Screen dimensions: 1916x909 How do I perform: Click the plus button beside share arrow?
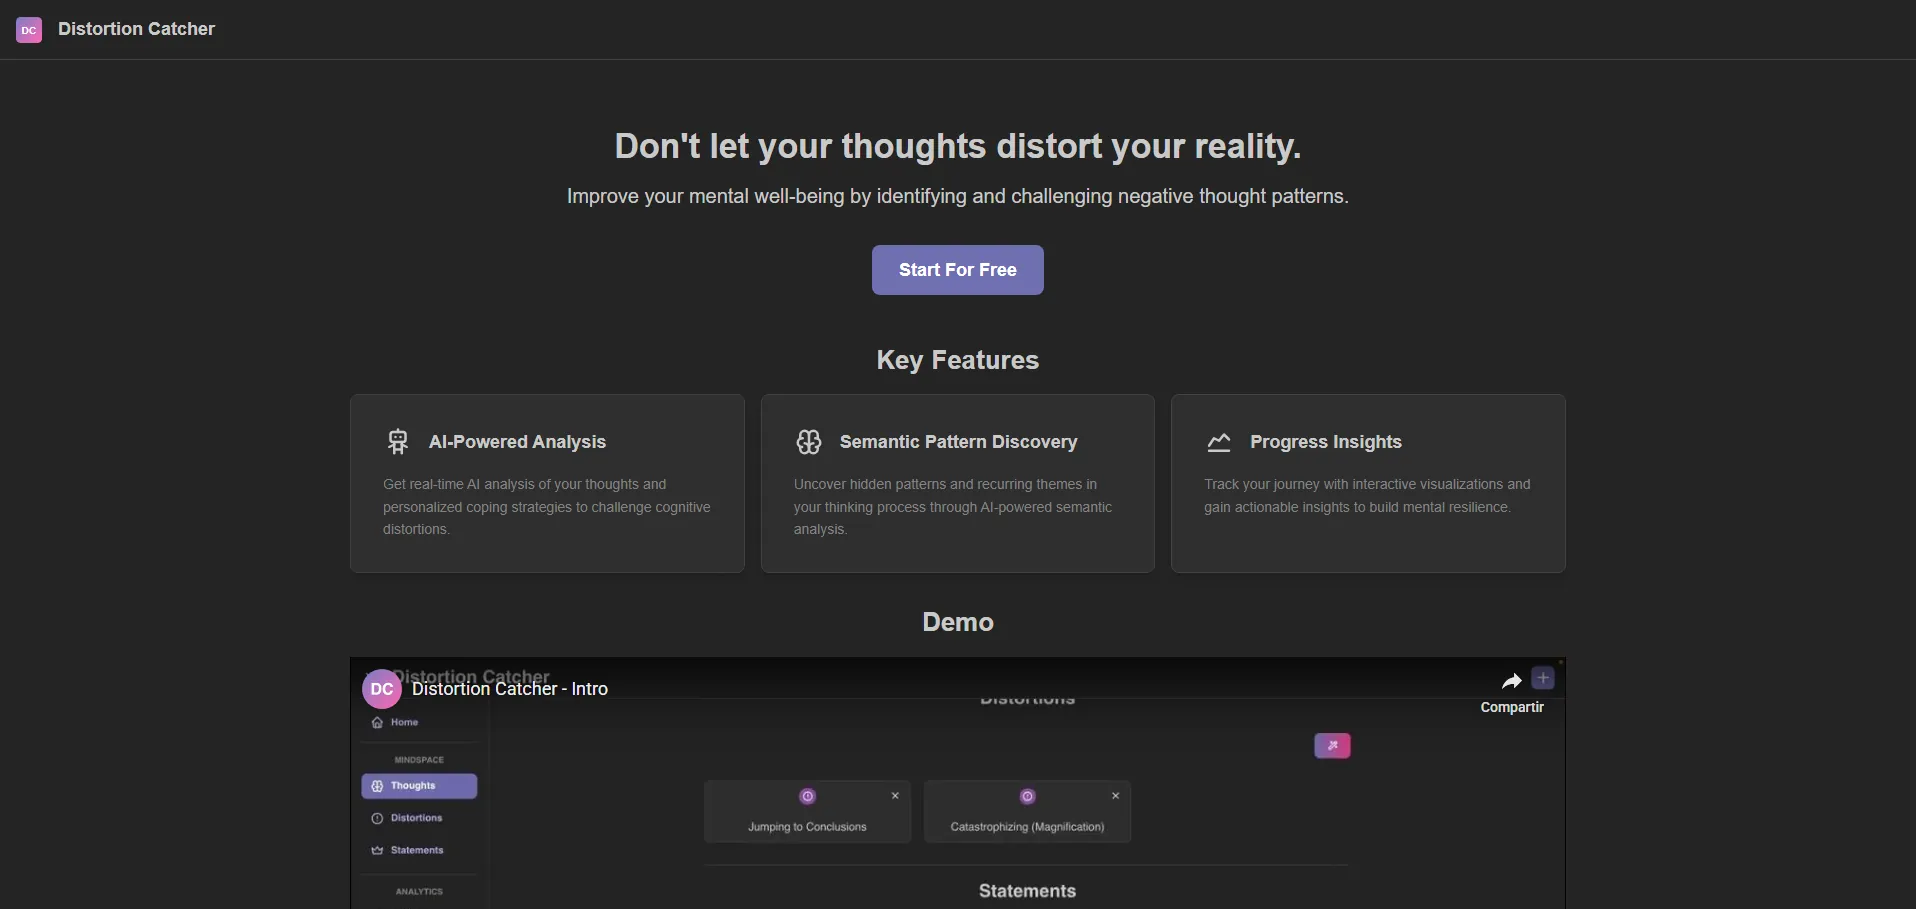pyautogui.click(x=1543, y=679)
